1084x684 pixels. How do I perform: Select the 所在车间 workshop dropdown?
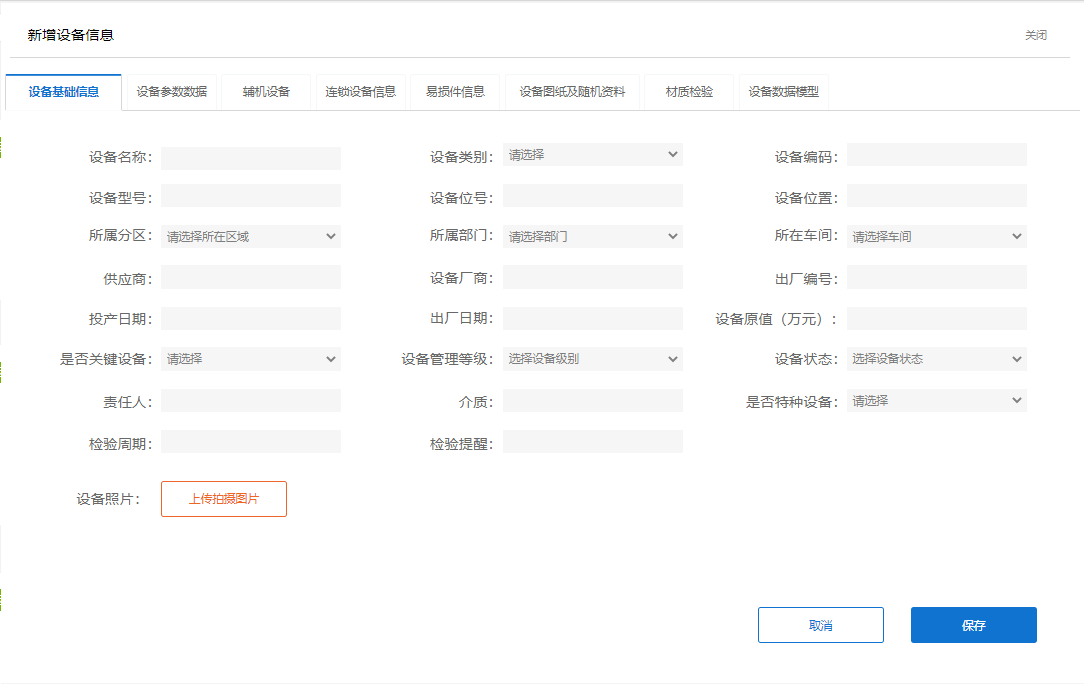pos(936,237)
